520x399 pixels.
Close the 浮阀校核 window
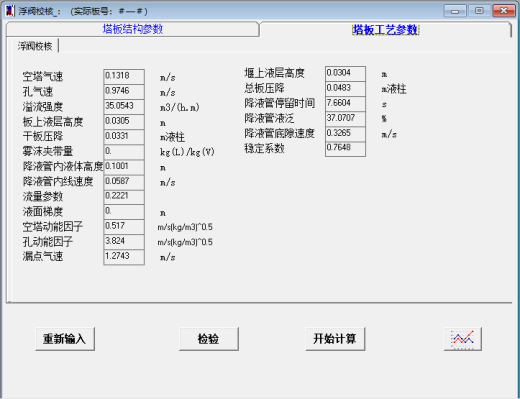504,11
